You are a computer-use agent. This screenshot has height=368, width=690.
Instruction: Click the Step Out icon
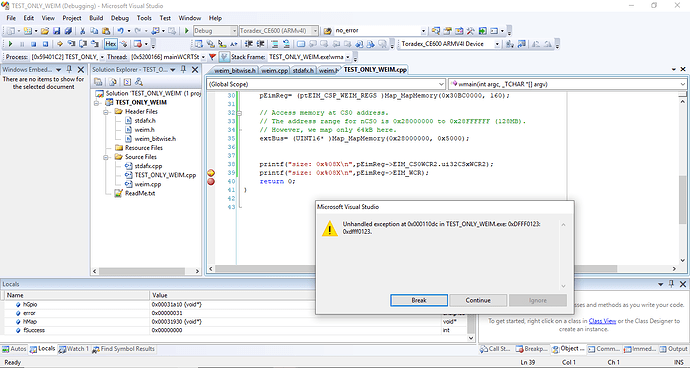tap(95, 44)
